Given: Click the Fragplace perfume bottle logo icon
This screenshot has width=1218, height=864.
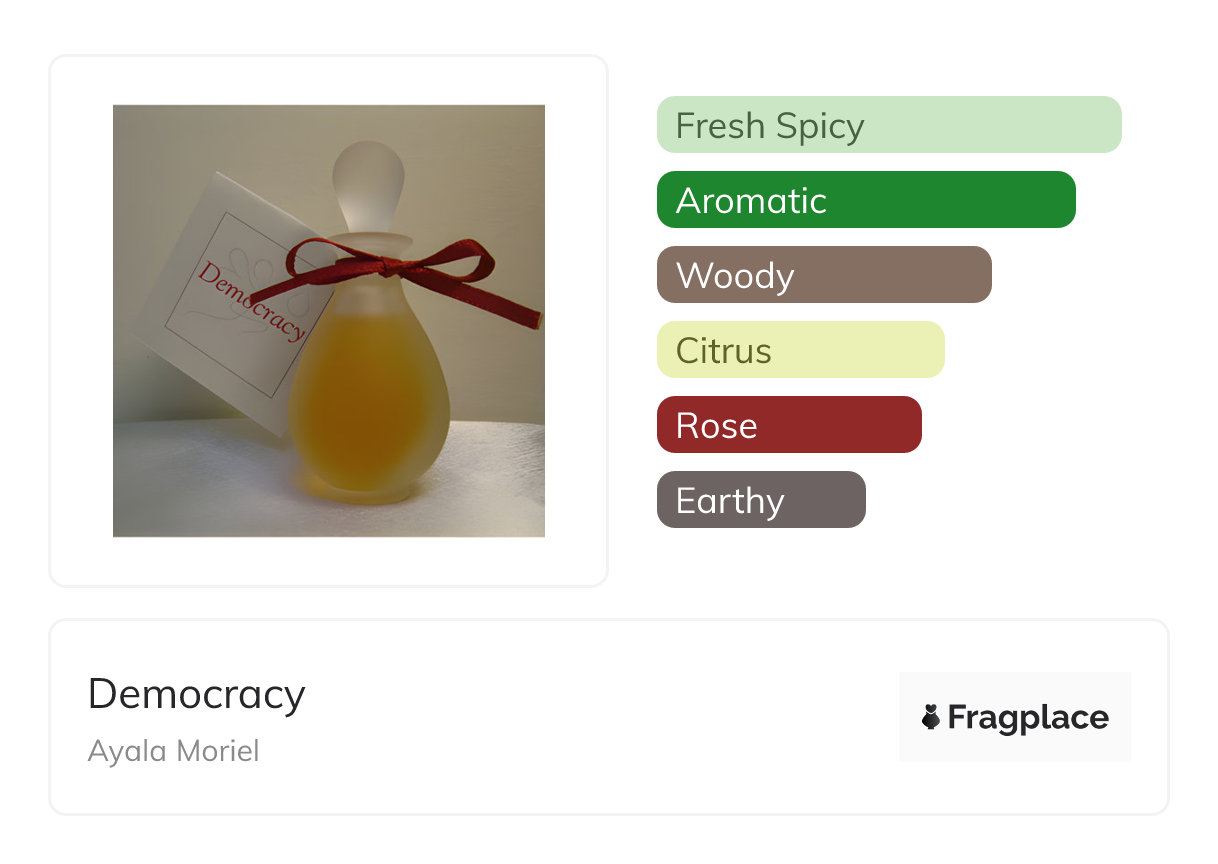Looking at the screenshot, I should (931, 717).
